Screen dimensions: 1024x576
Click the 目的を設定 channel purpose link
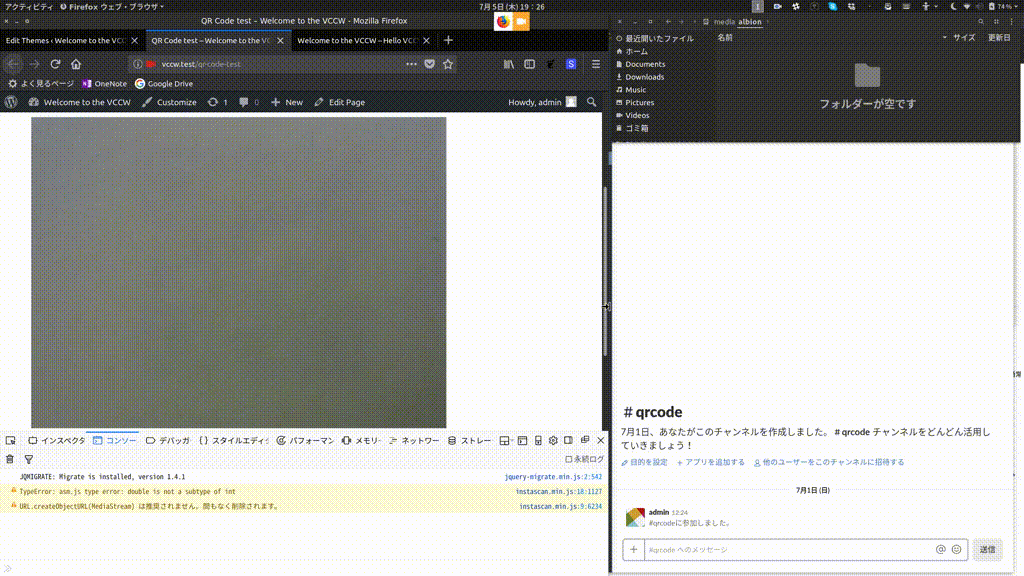pyautogui.click(x=650, y=462)
